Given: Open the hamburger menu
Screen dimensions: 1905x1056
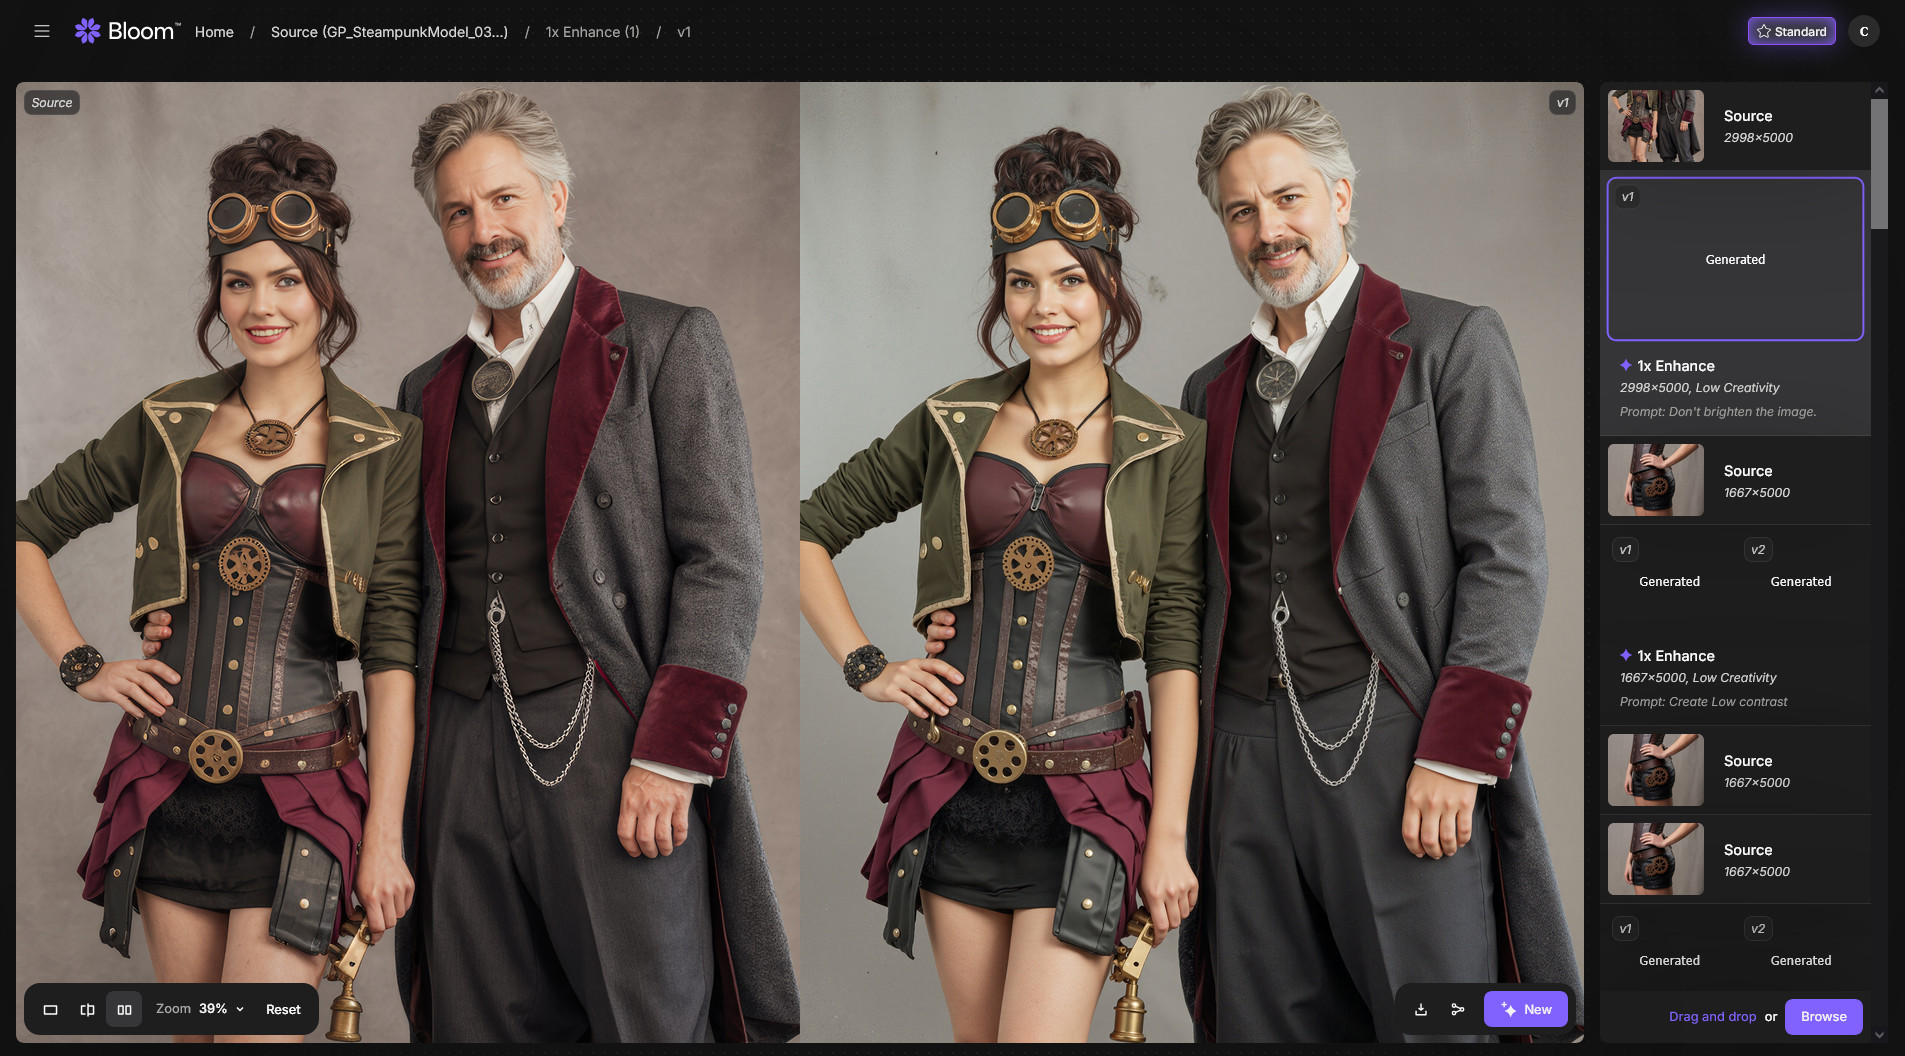Looking at the screenshot, I should pyautogui.click(x=42, y=31).
